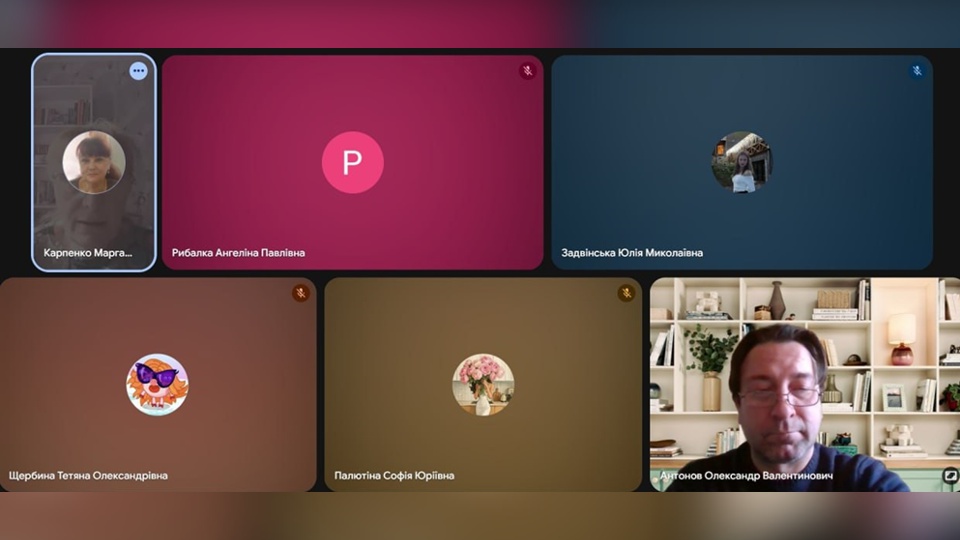Viewport: 960px width, 540px height.
Task: Open more options on Карпенко's tile
Action: click(138, 71)
